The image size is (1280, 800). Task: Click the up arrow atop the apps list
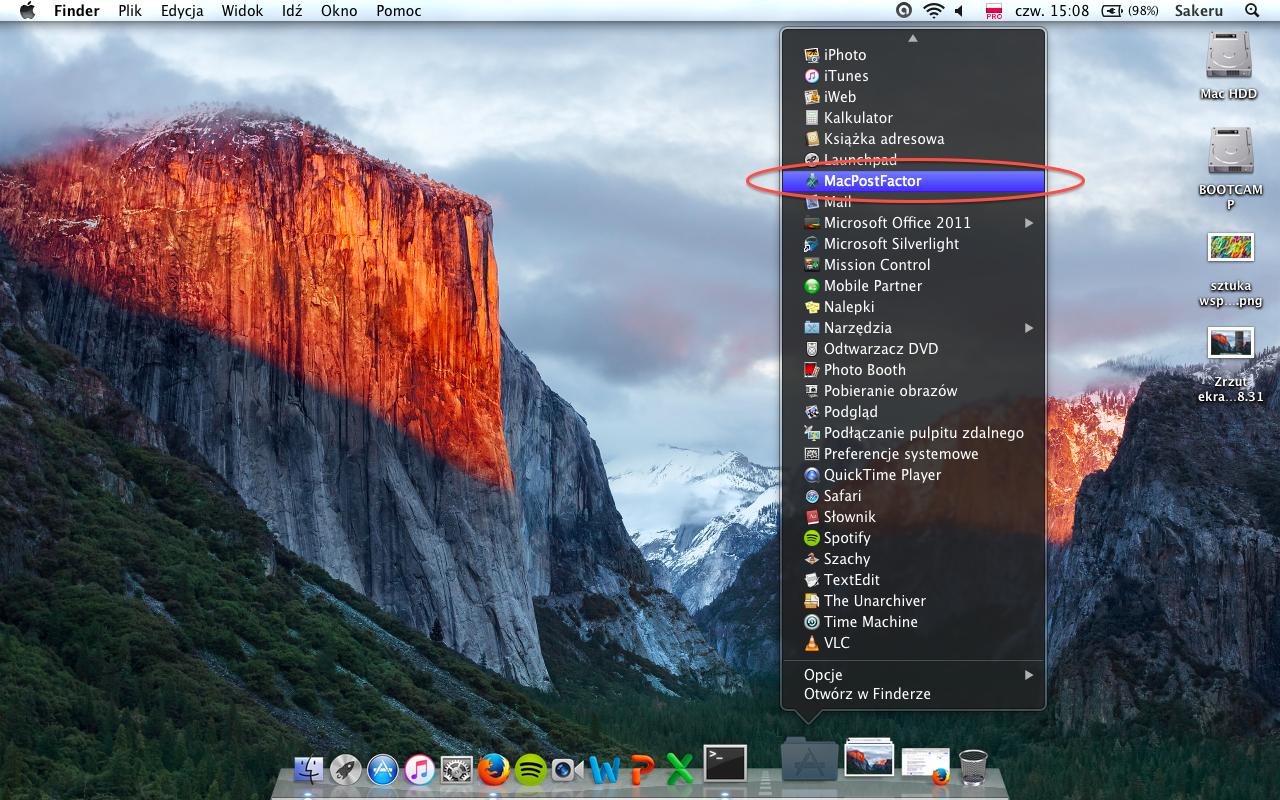(x=912, y=38)
